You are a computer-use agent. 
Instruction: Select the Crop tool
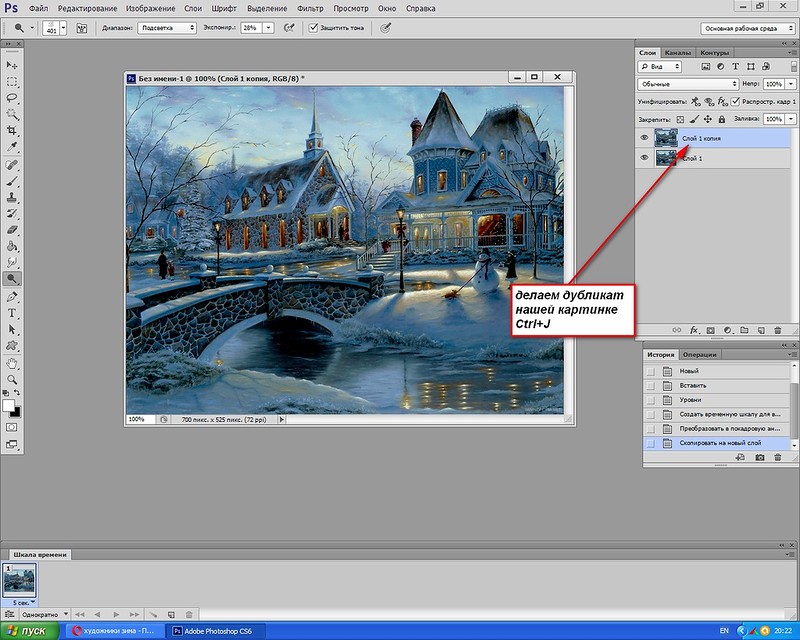coord(11,131)
